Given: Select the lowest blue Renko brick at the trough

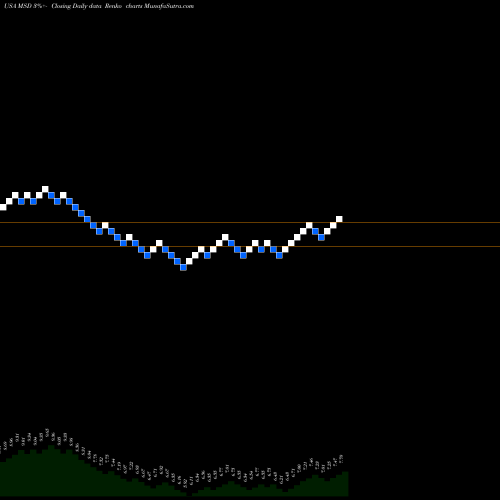Looking at the screenshot, I should [183, 267].
